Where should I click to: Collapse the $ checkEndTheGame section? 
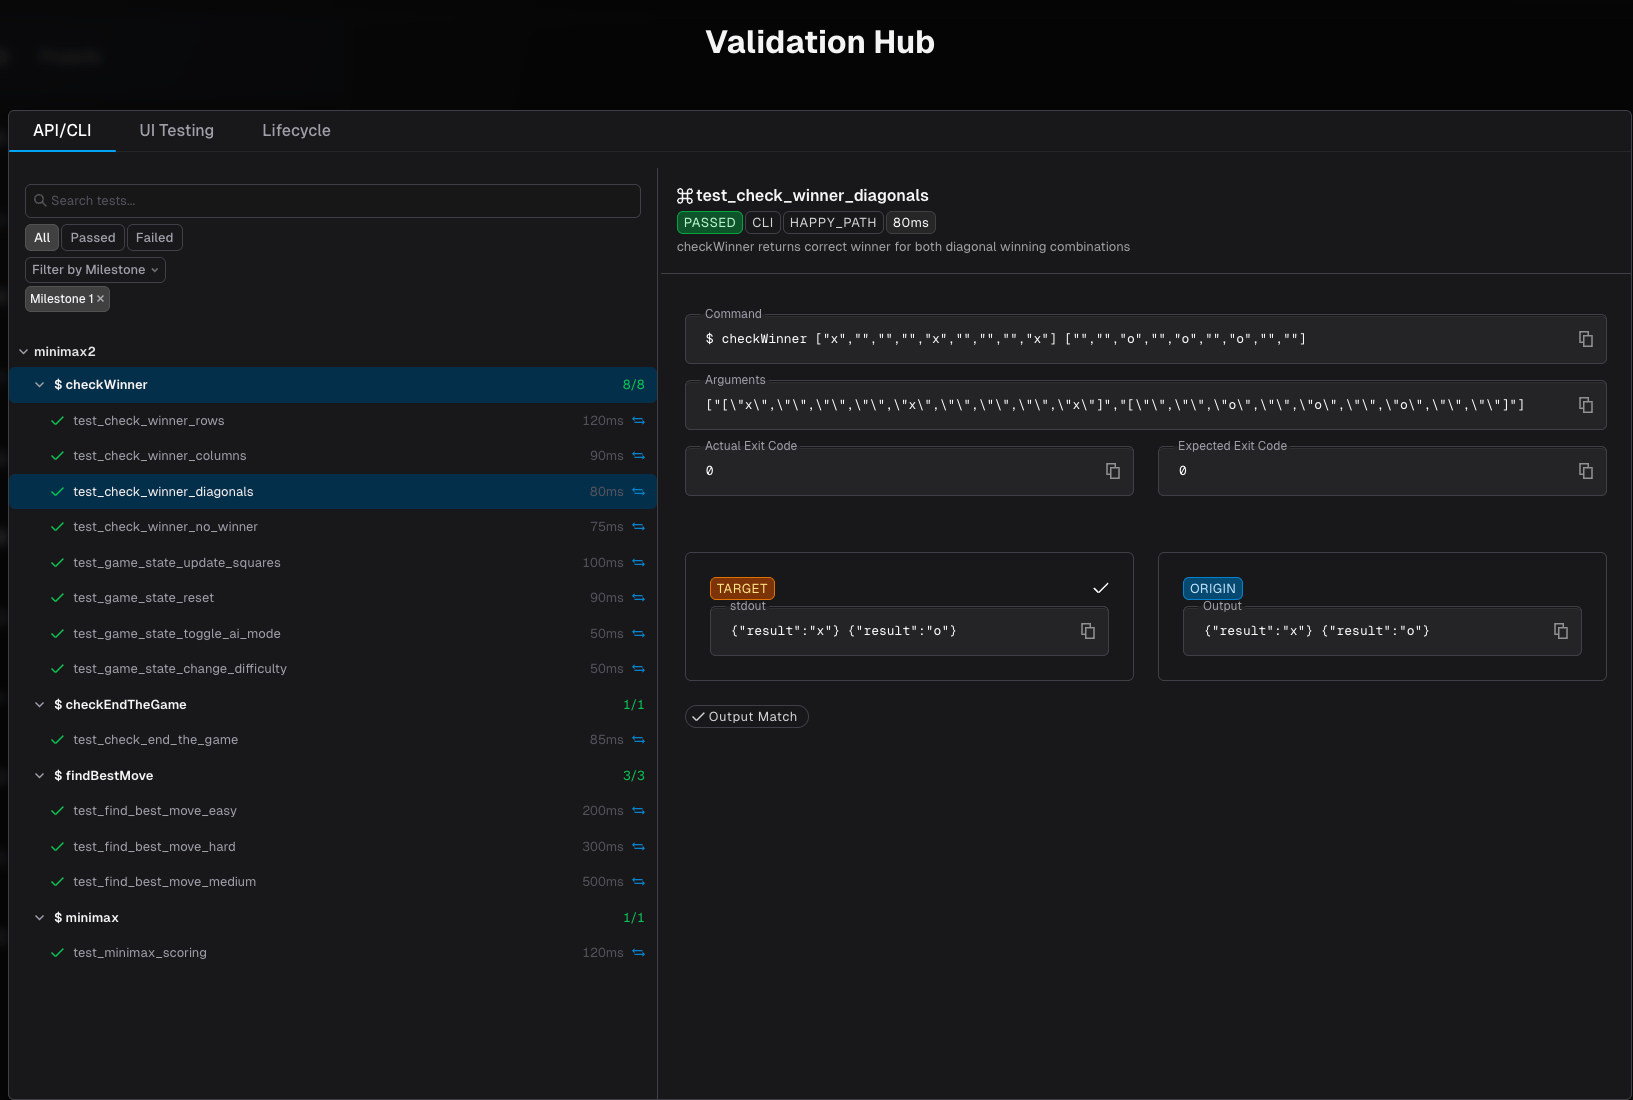click(39, 705)
